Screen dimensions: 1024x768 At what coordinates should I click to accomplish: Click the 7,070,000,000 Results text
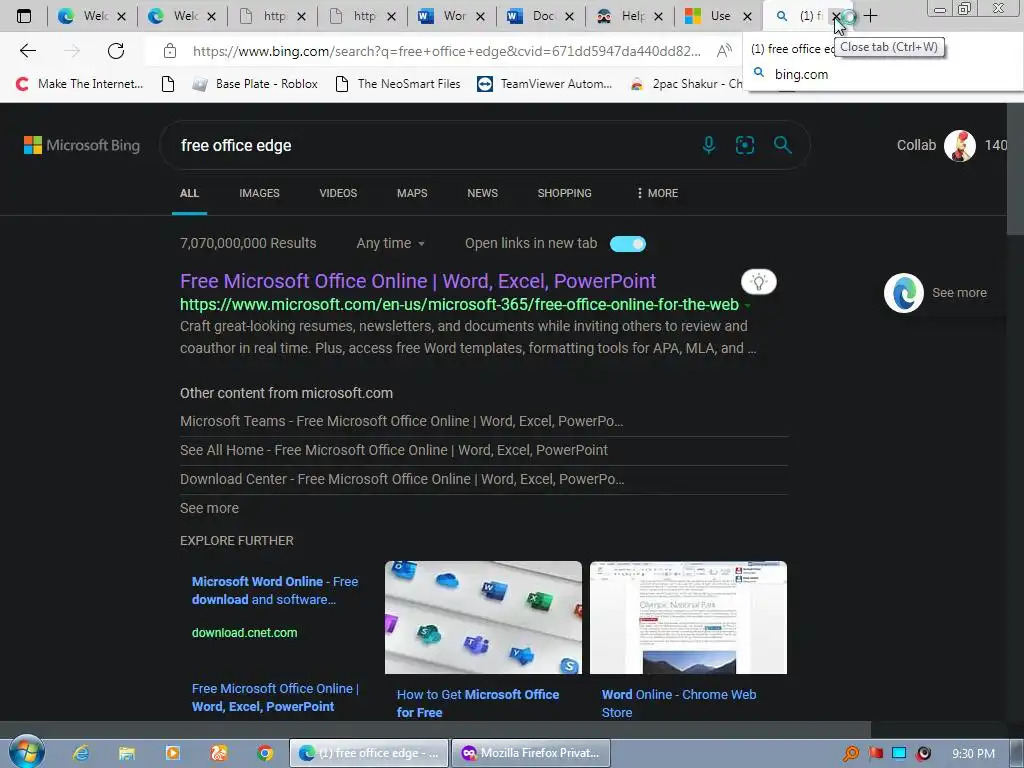248,243
